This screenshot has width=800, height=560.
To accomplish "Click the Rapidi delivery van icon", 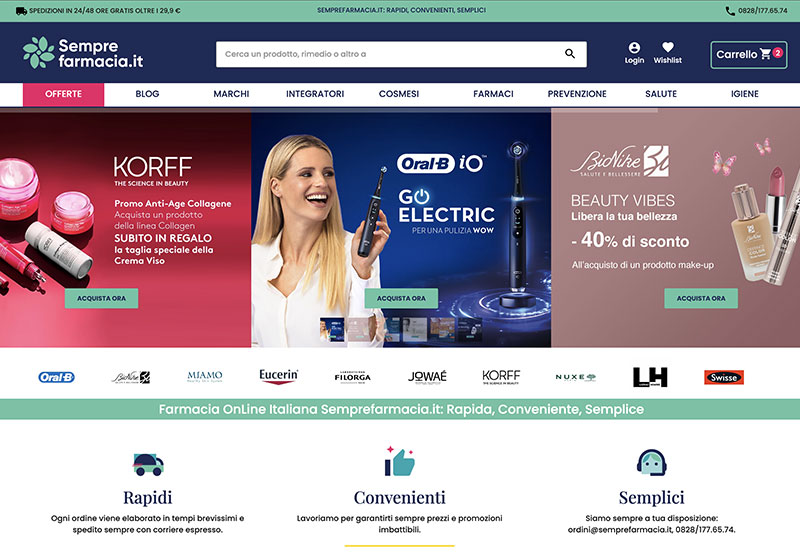I will tap(148, 464).
